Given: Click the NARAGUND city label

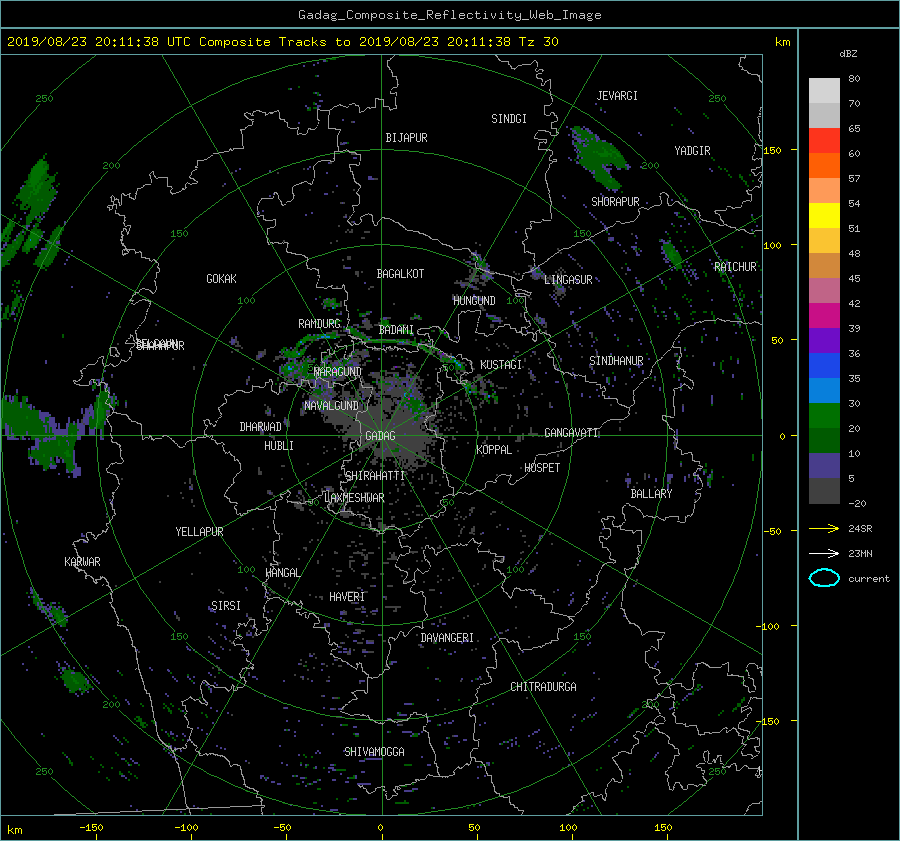Looking at the screenshot, I should tap(338, 372).
